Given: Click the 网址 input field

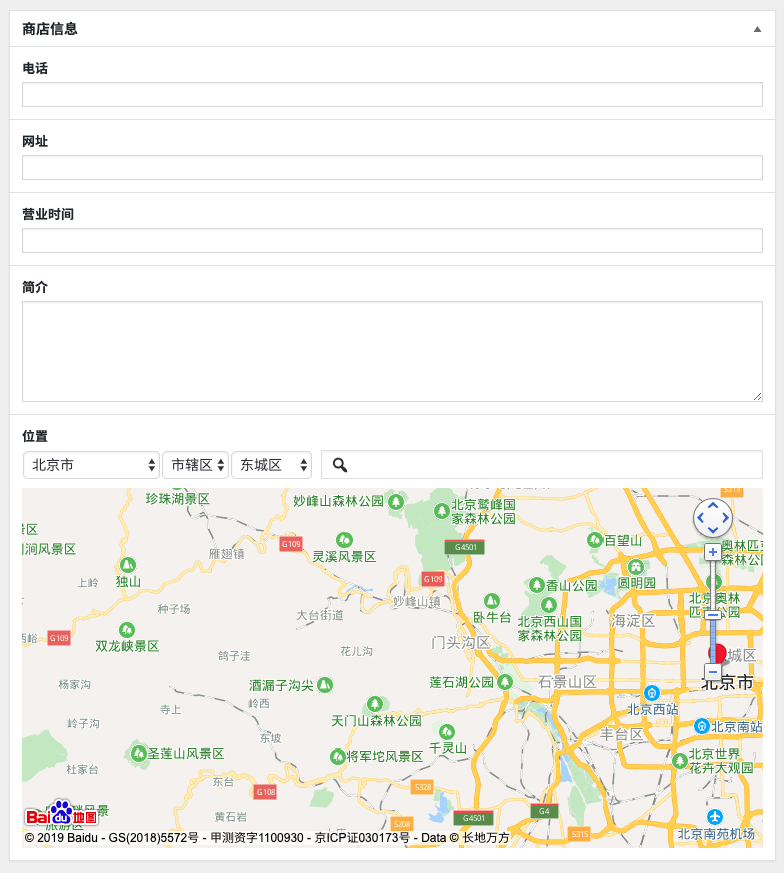Looking at the screenshot, I should click(392, 168).
